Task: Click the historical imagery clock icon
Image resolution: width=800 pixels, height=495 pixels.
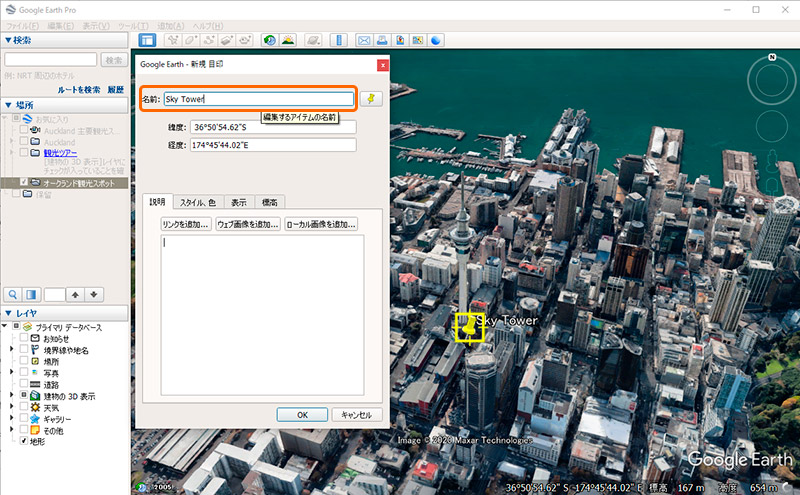Action: 269,40
